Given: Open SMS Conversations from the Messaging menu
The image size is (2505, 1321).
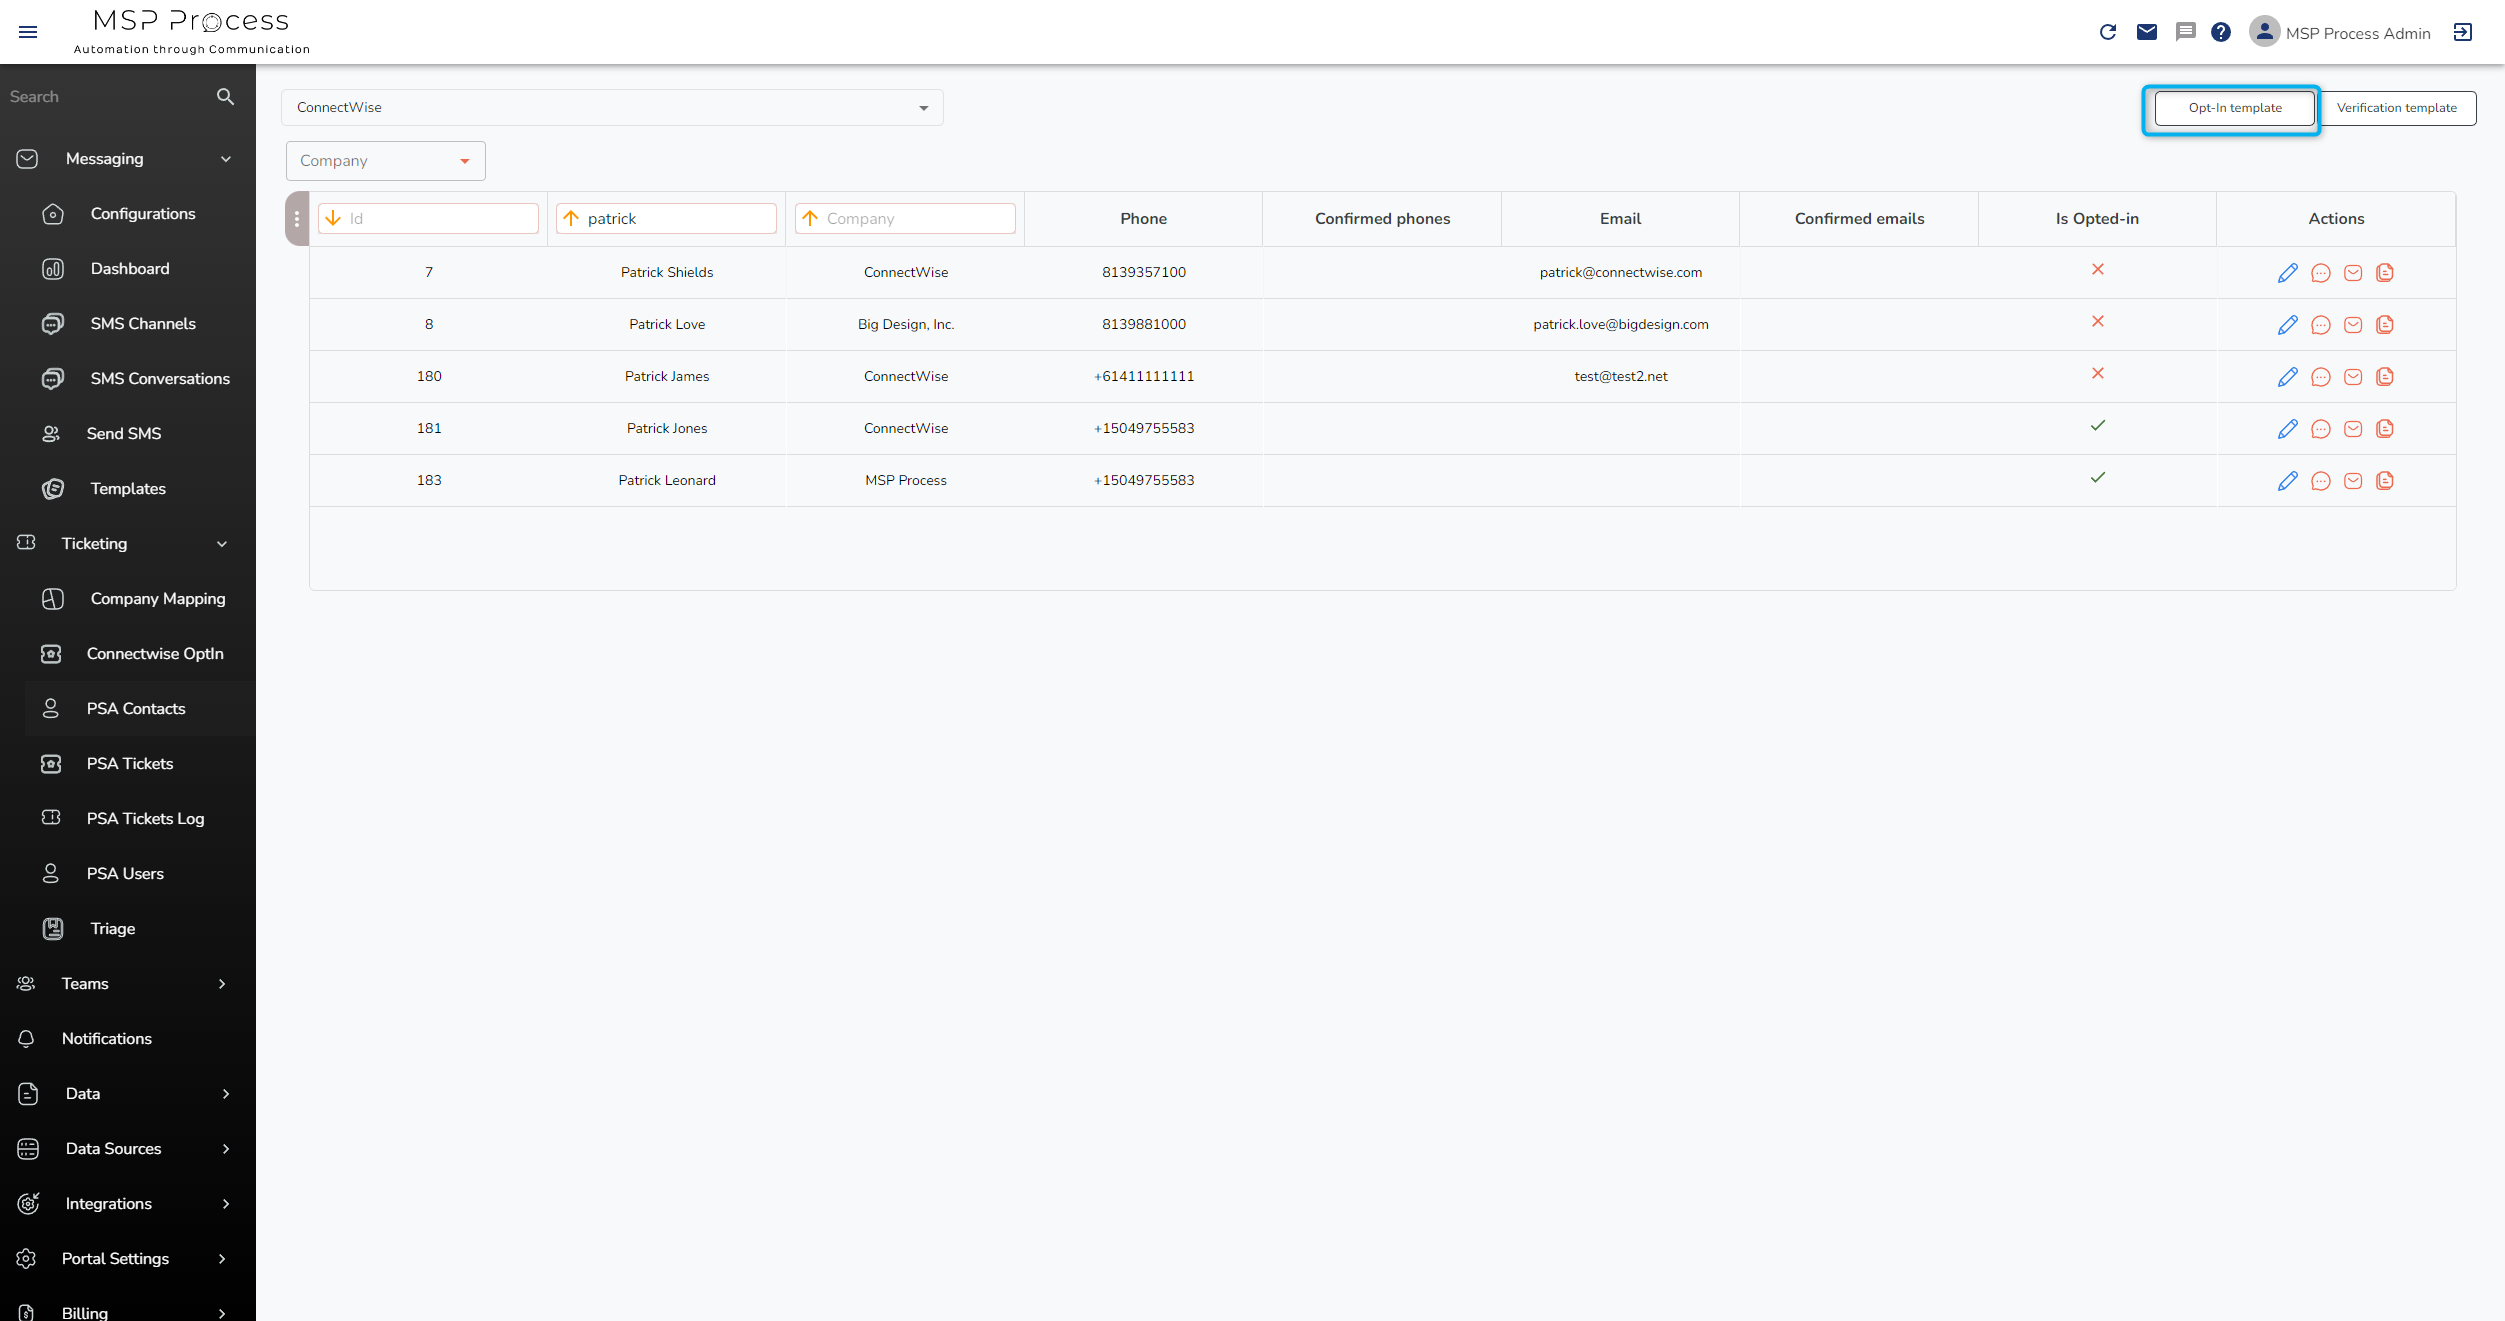Looking at the screenshot, I should (x=160, y=378).
